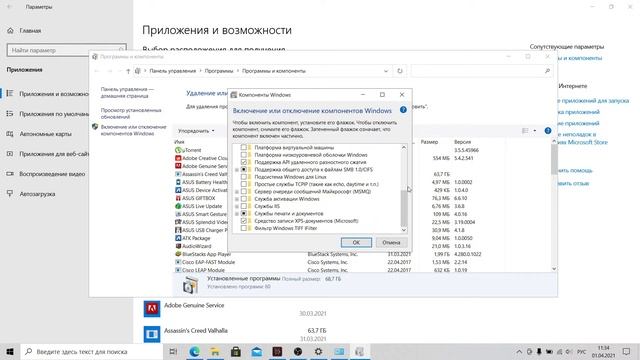
Task: Check the Windows Activation Service checkbox
Action: point(244,199)
